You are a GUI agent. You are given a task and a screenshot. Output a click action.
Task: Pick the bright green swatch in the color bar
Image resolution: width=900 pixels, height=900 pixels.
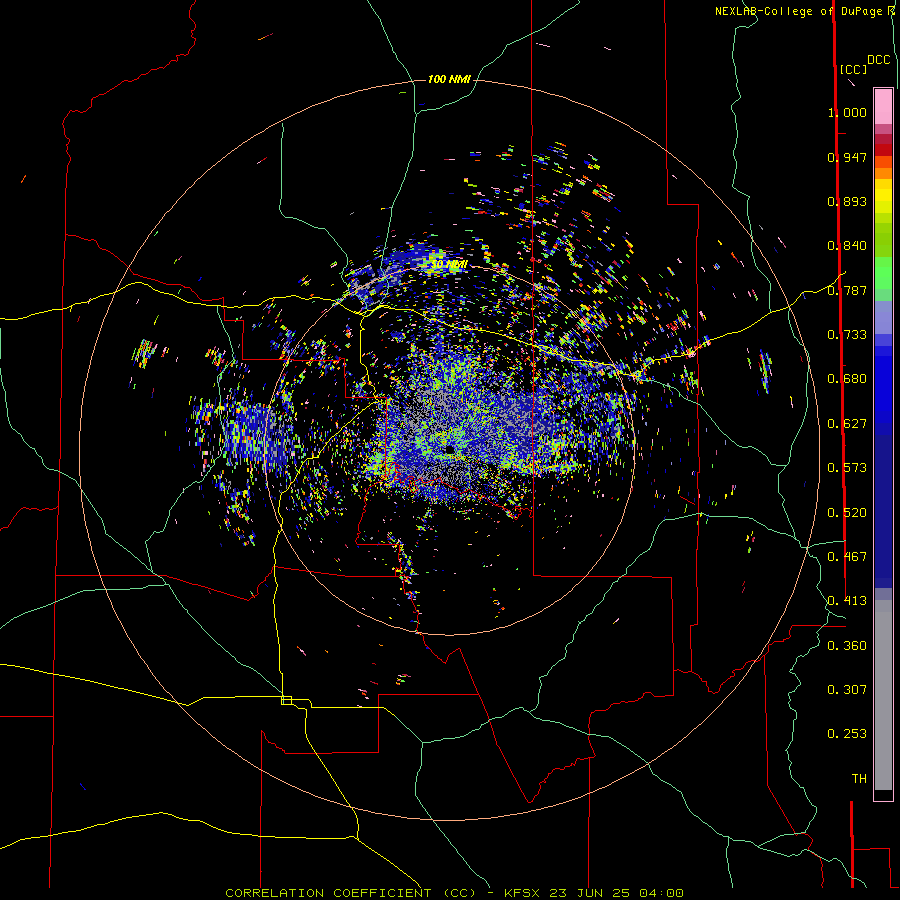point(883,272)
